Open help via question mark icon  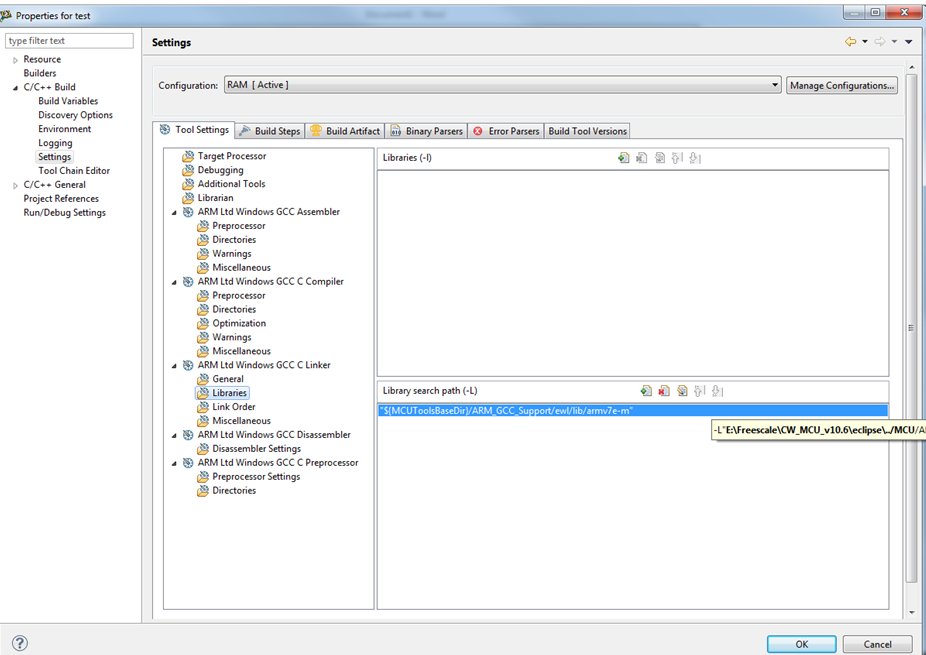[19, 643]
